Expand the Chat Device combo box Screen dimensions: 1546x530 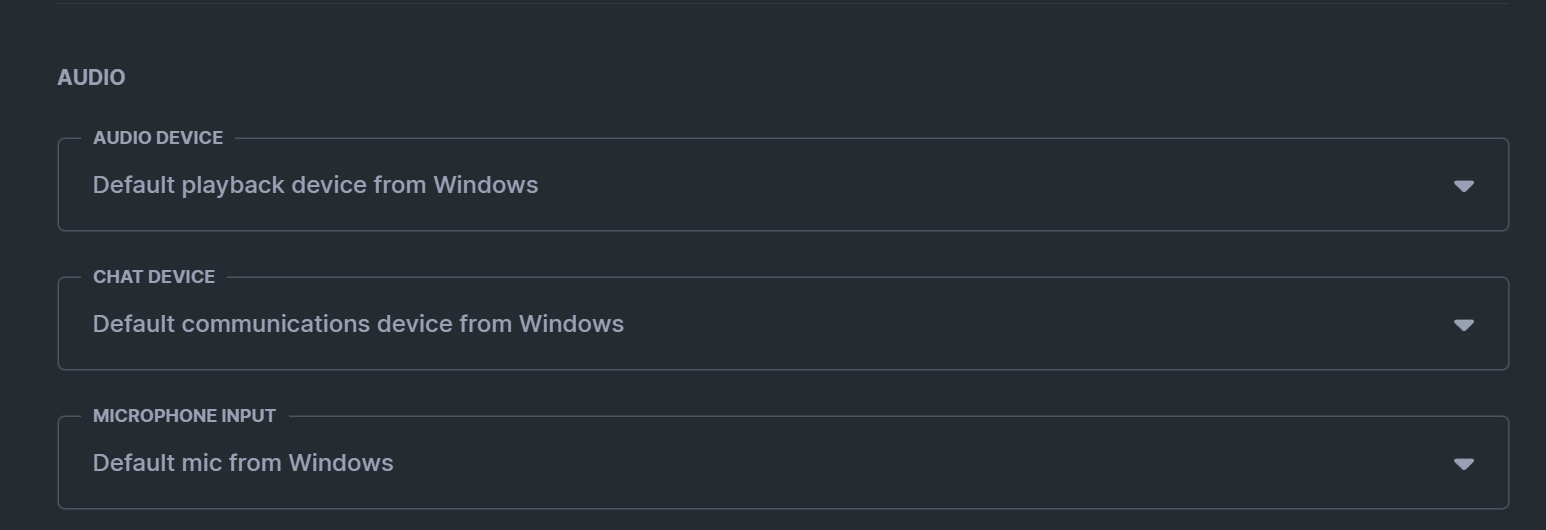click(x=782, y=325)
